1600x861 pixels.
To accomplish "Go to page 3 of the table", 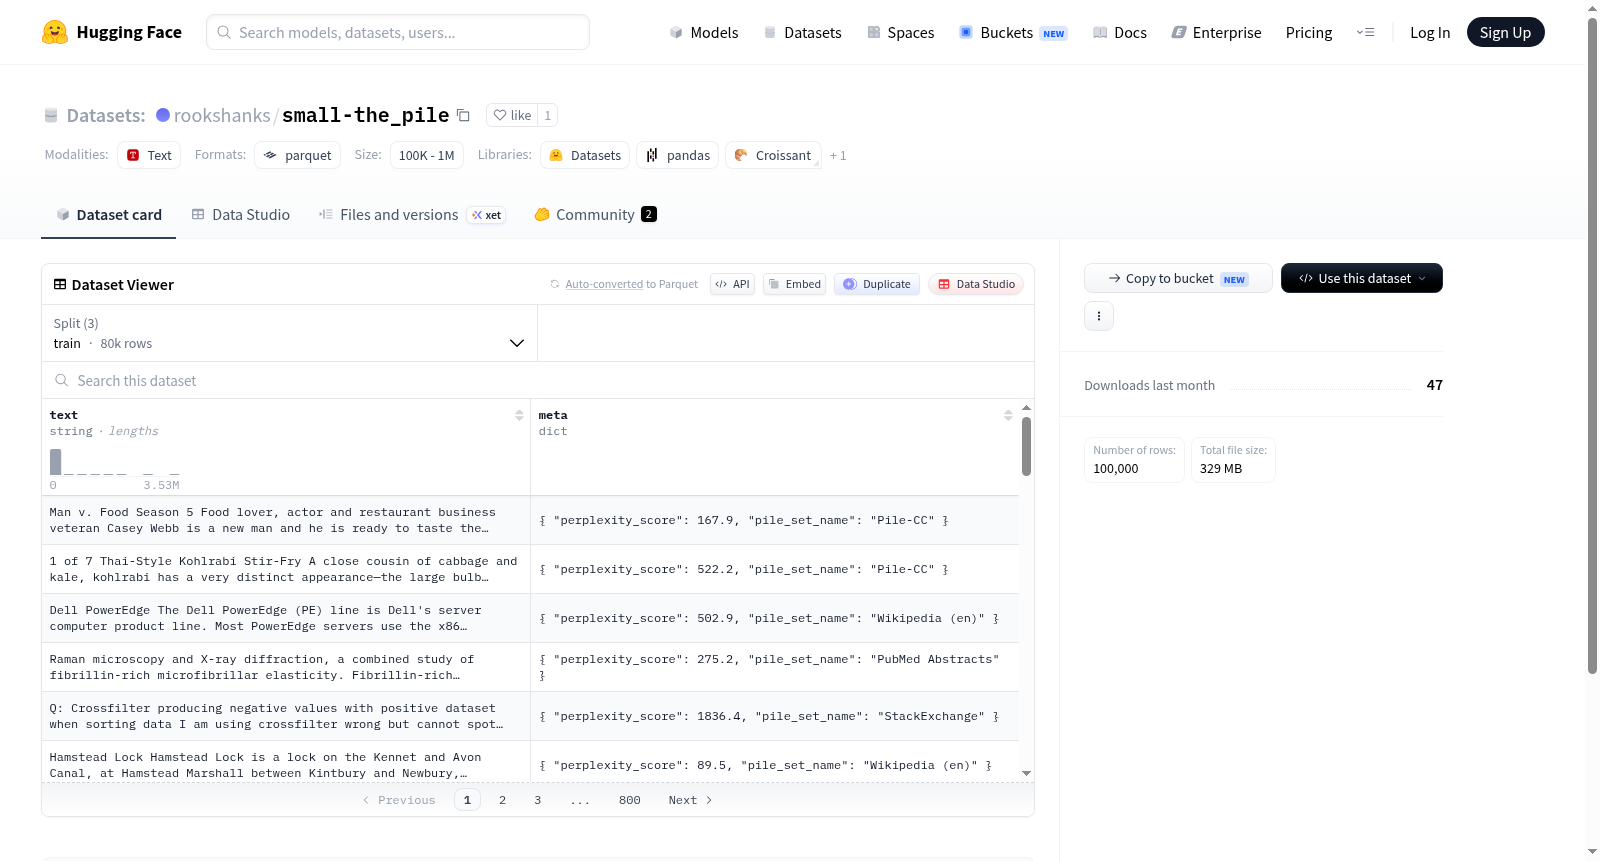I will [x=537, y=800].
